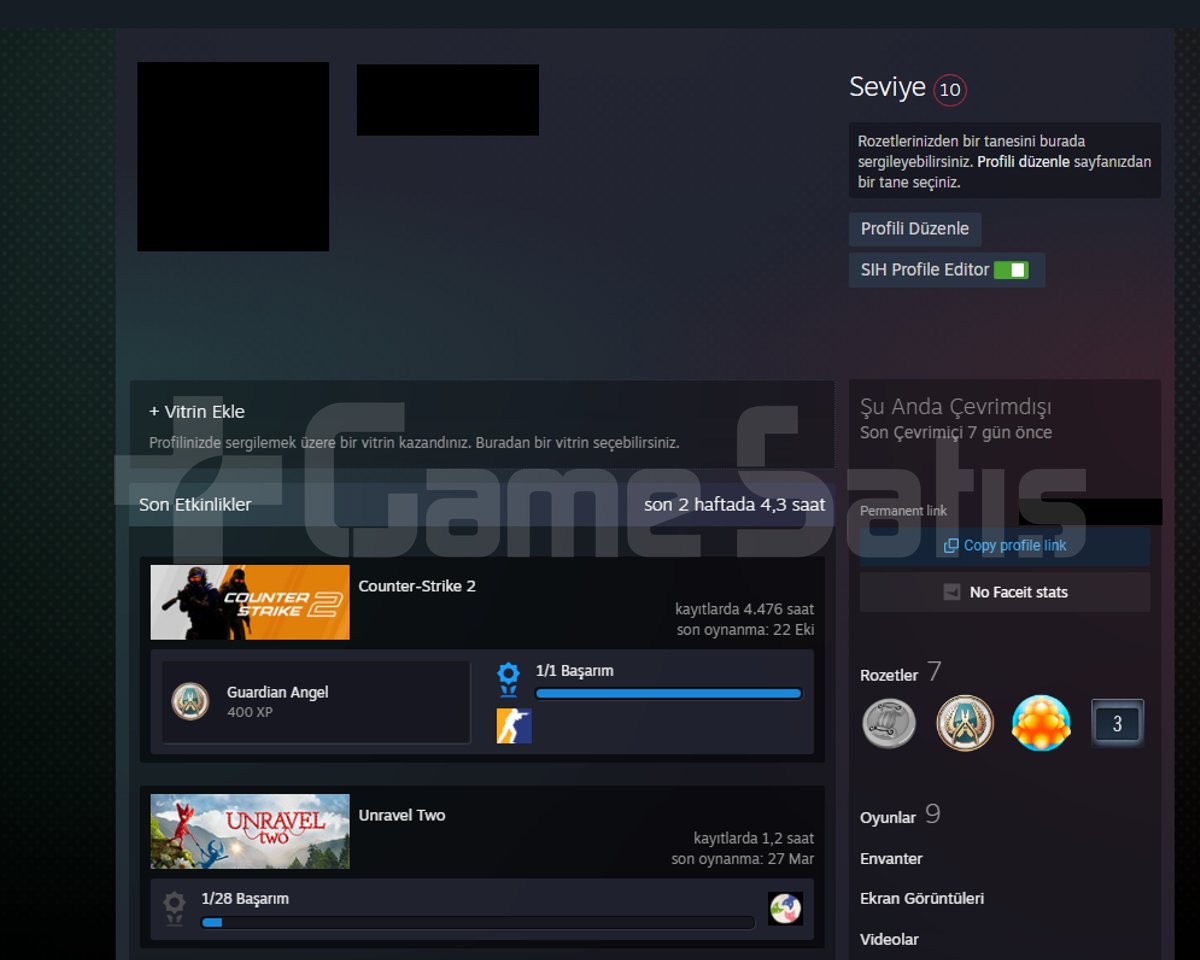Click the 1/28 Başarım progress bar
The width and height of the screenshot is (1200, 960).
pos(478,922)
